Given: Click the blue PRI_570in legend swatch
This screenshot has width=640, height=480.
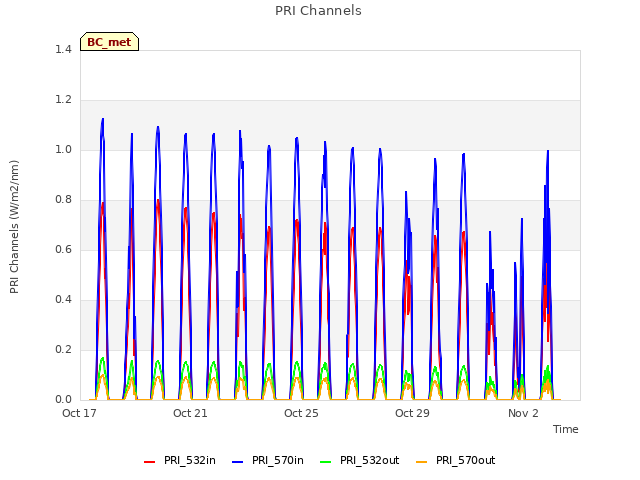Looking at the screenshot, I should (238, 461).
